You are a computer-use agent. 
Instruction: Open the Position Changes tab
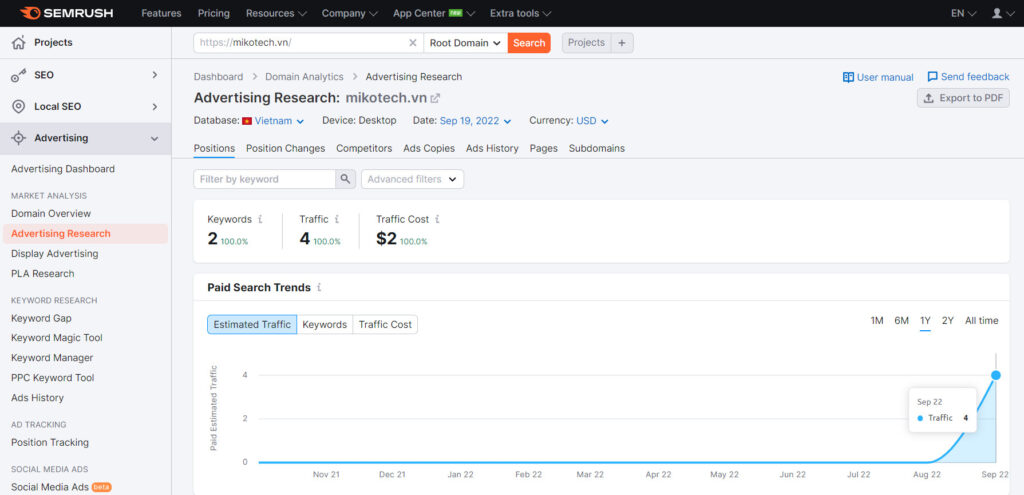coord(285,148)
